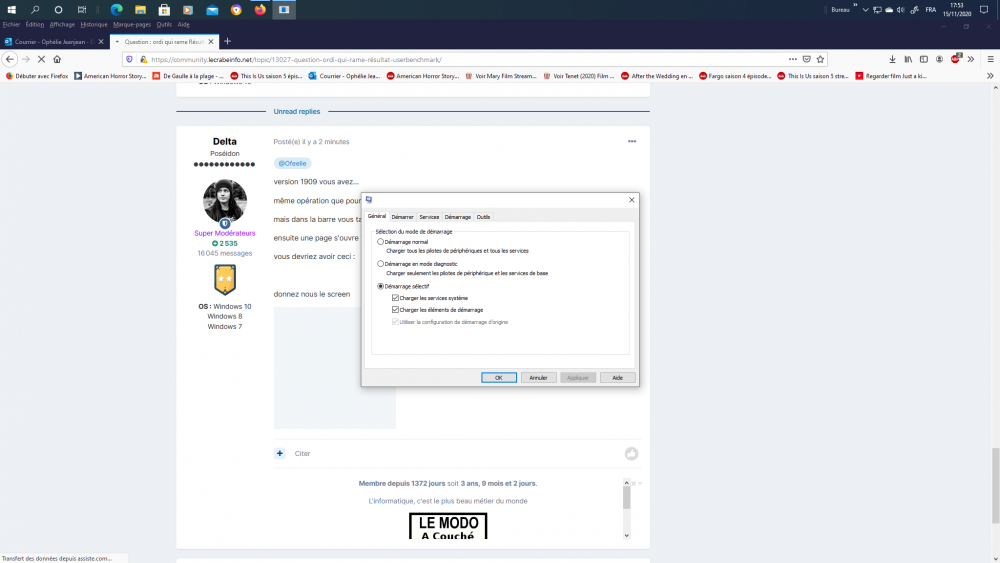Screen dimensions: 1000x563
Task: Switch to the Courrier - Ophélie Jeanjean tab
Action: (54, 41)
